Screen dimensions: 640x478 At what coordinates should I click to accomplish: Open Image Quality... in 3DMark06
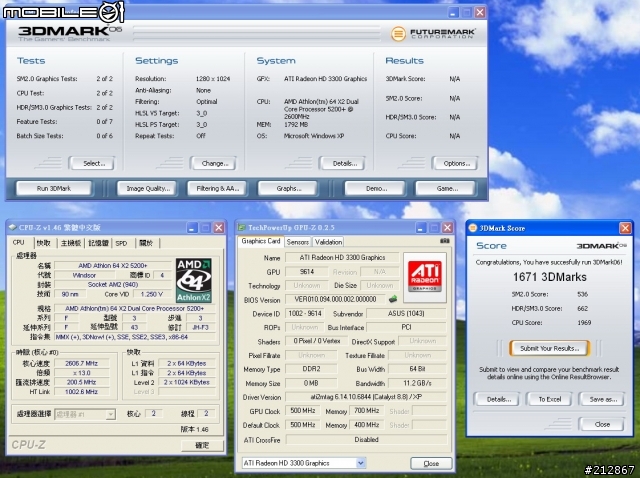point(148,189)
